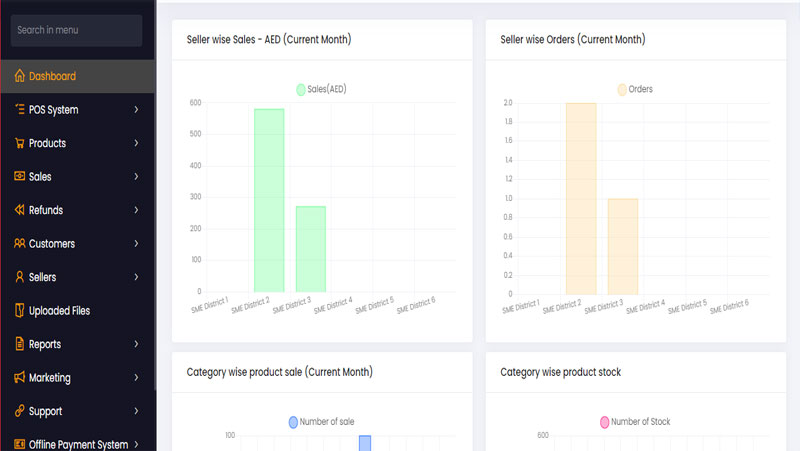800x451 pixels.
Task: Expand the Offline Payment System chevron
Action: pos(136,445)
